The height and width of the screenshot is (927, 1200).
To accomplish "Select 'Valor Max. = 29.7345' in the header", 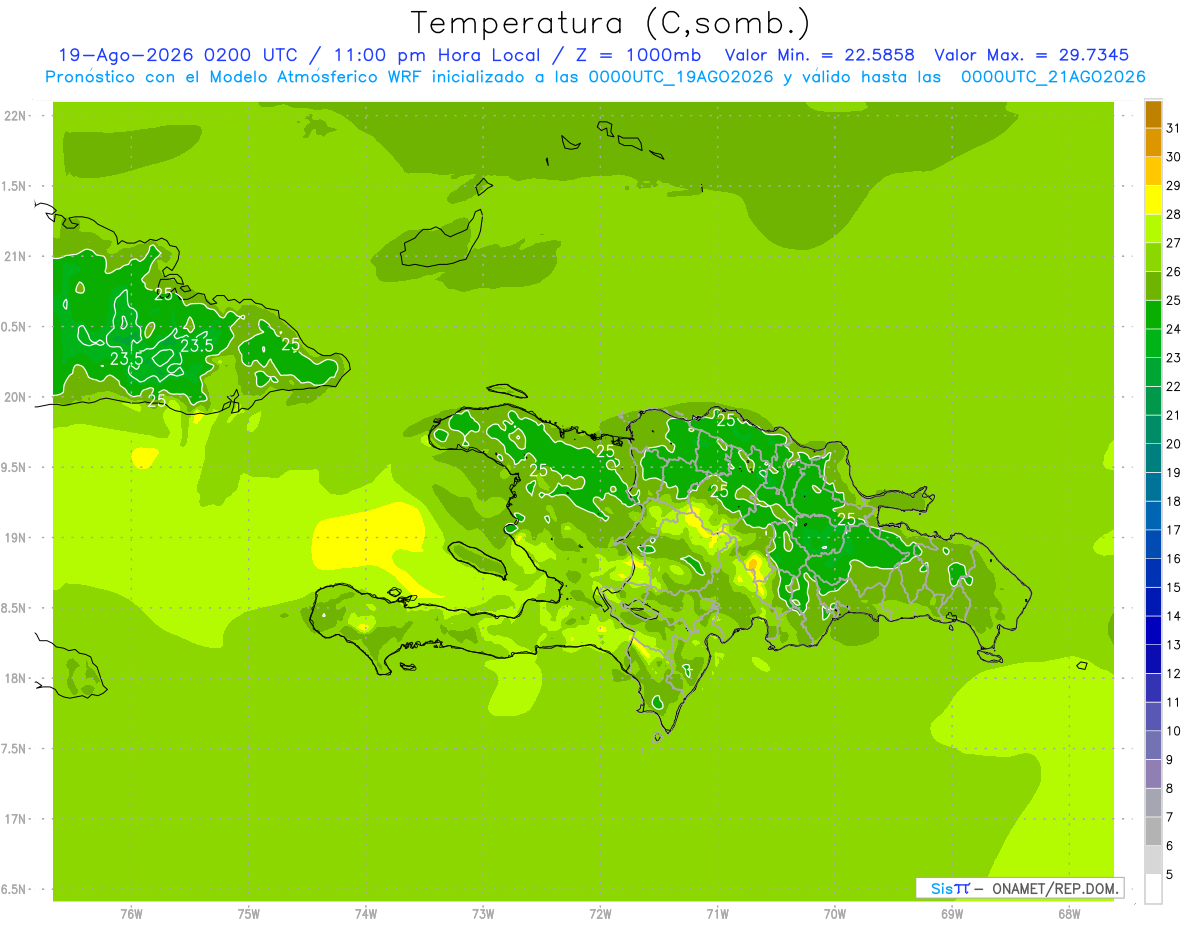I will [1032, 55].
